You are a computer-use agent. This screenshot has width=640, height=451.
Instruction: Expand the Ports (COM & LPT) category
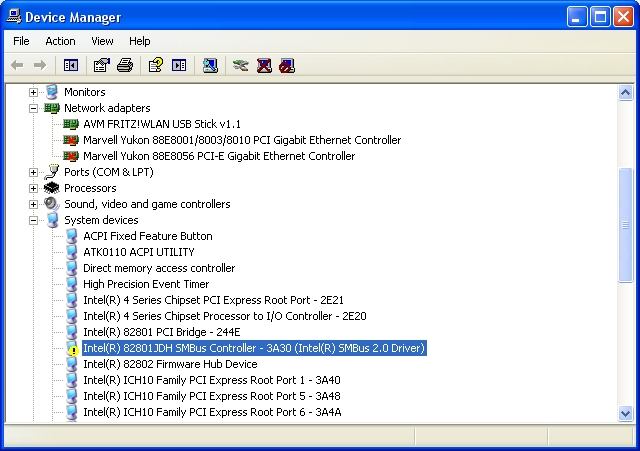click(x=33, y=172)
